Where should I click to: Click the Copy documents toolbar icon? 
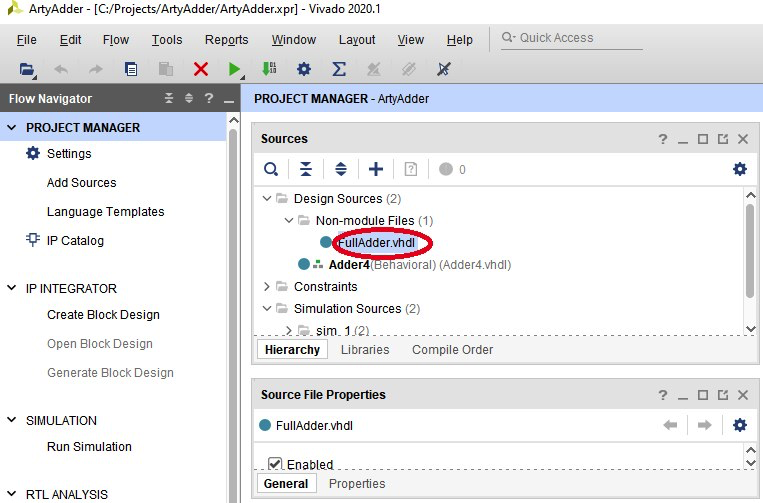click(130, 69)
